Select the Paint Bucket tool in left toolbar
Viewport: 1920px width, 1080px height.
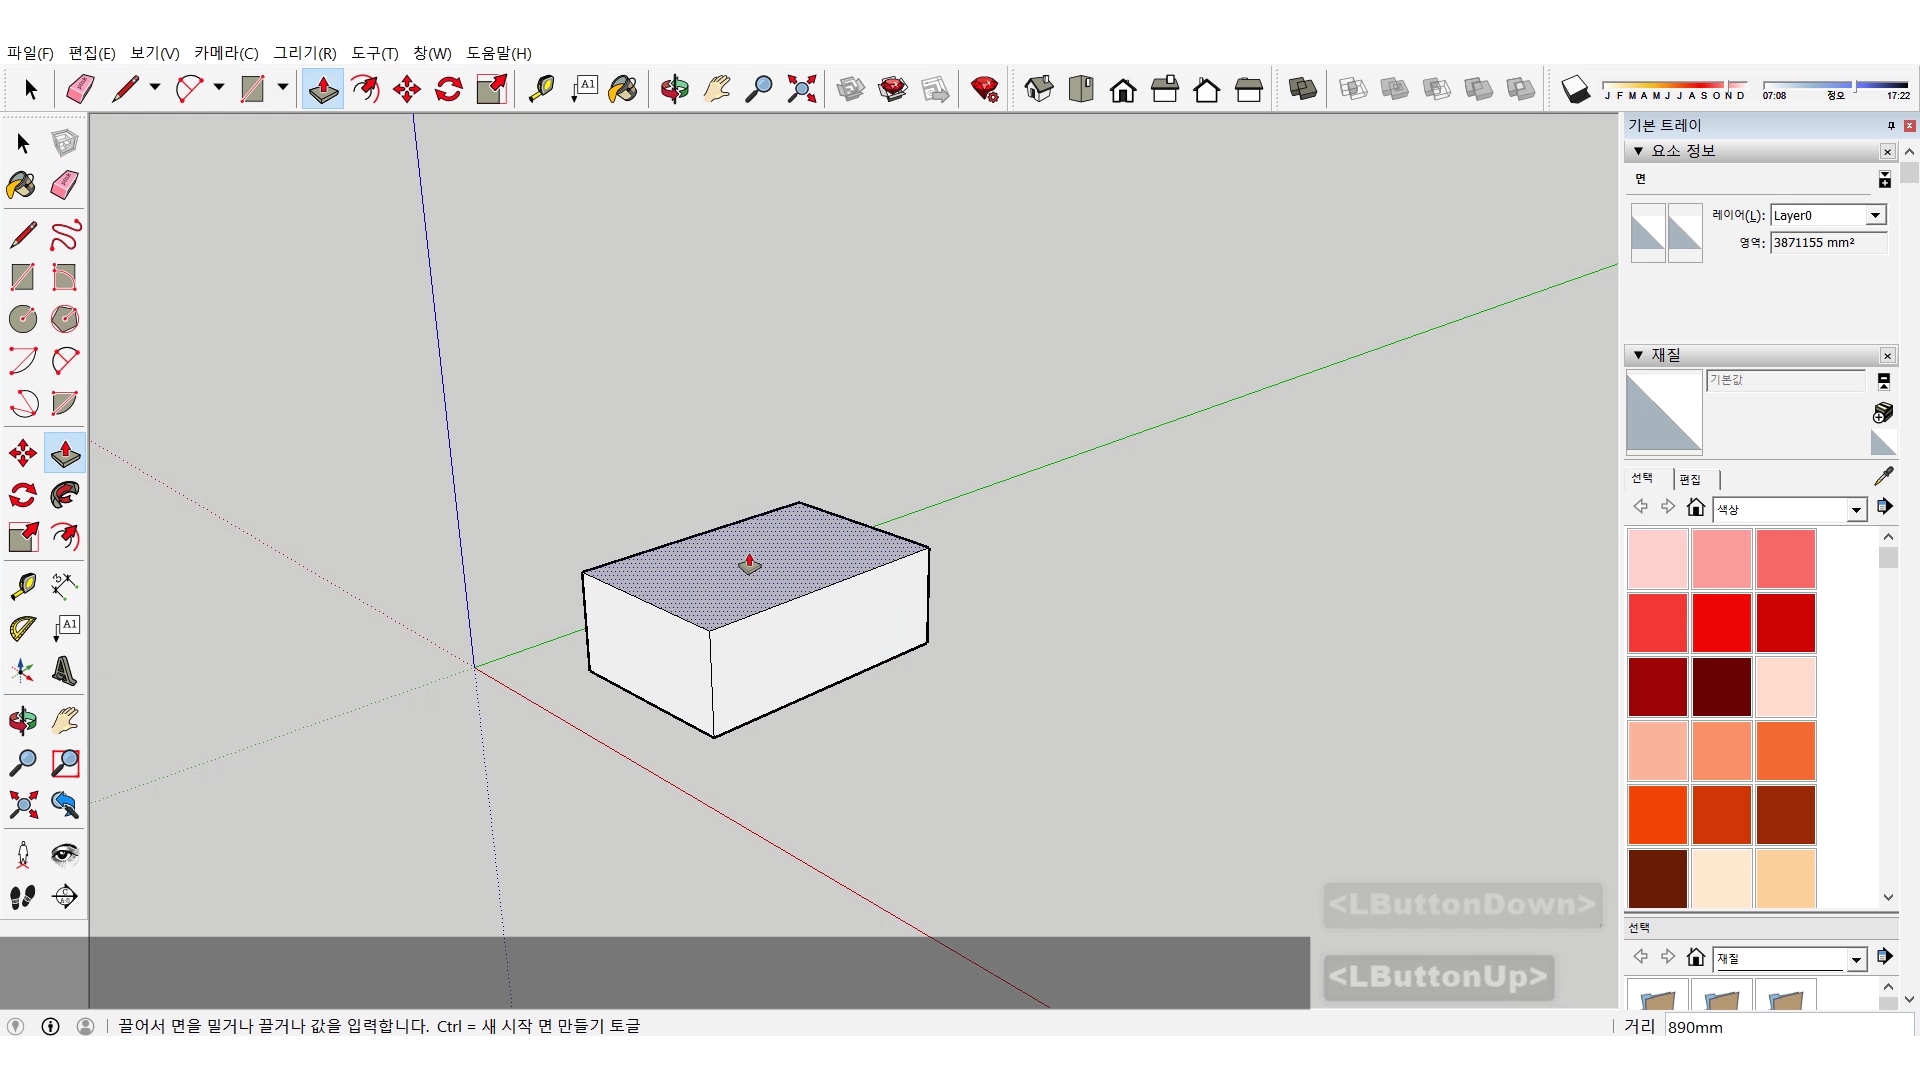(x=22, y=185)
